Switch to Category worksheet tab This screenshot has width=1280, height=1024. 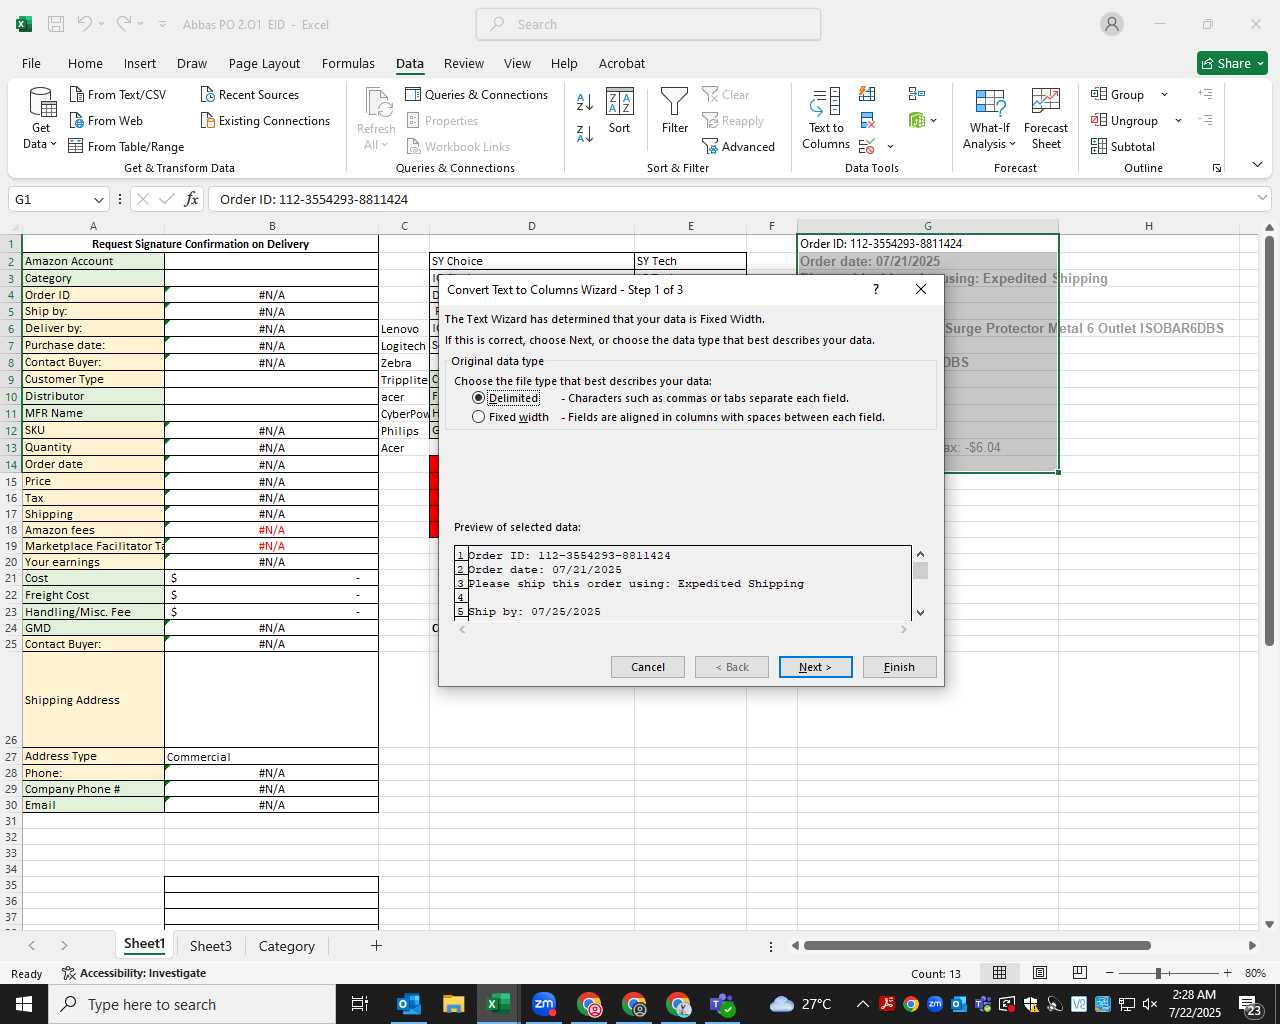point(287,946)
